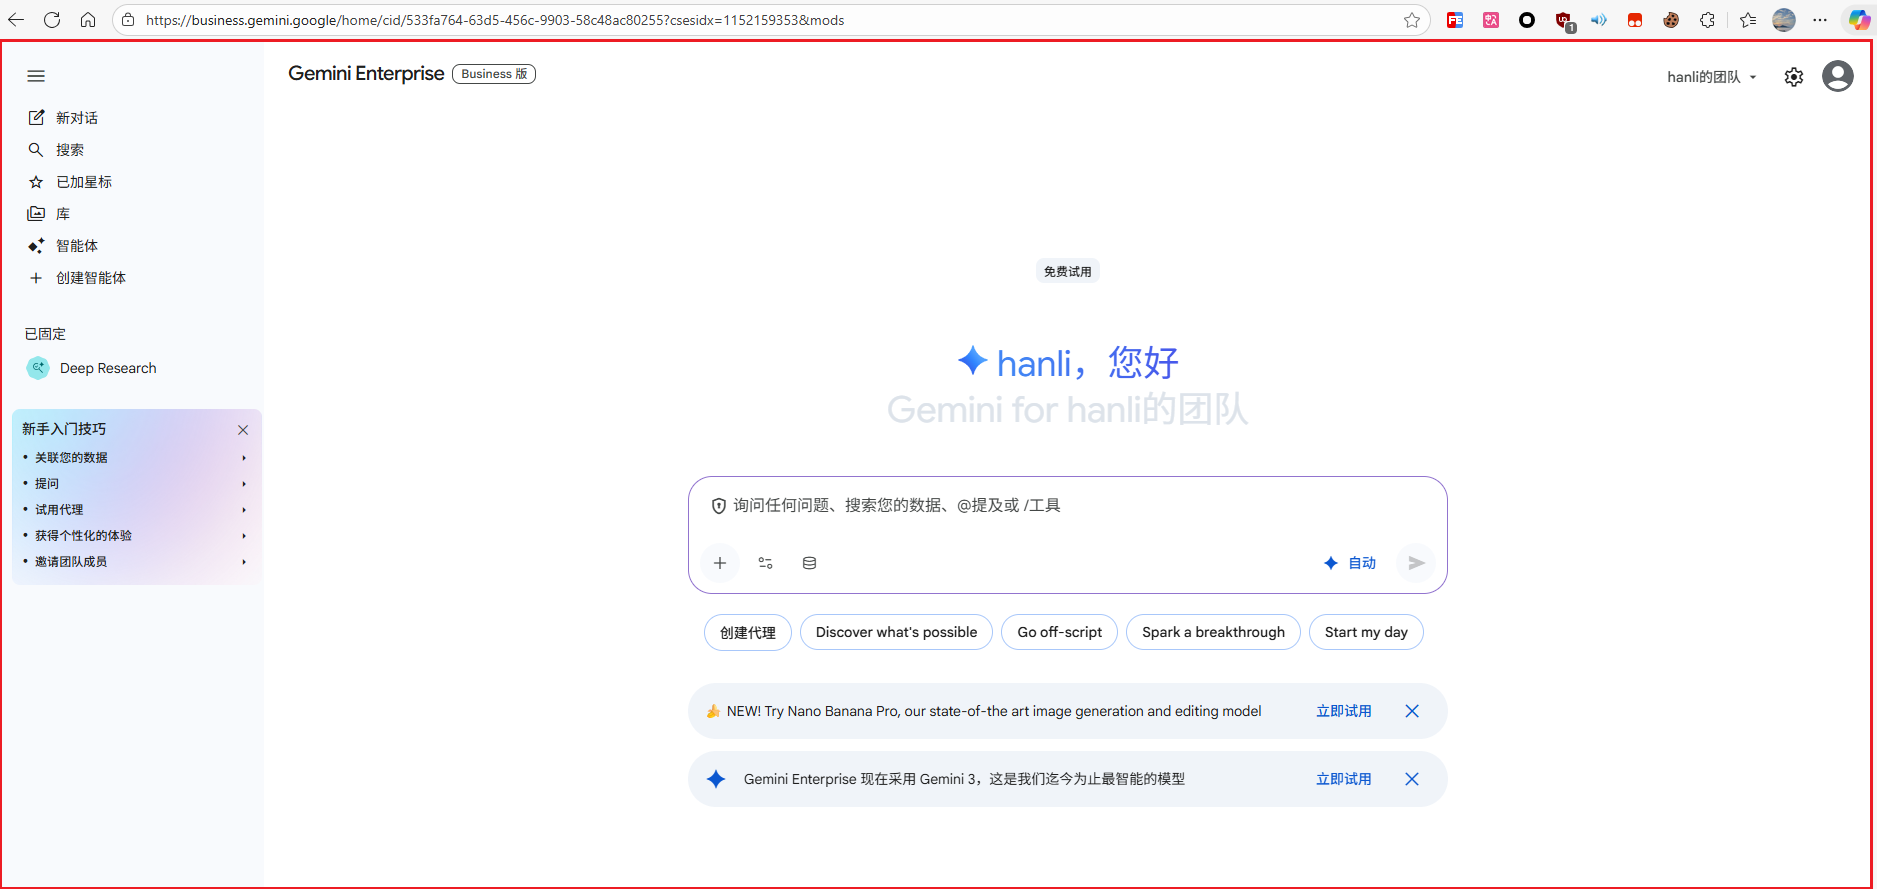This screenshot has width=1877, height=889.
Task: Open the hamburger main menu
Action: pyautogui.click(x=36, y=76)
